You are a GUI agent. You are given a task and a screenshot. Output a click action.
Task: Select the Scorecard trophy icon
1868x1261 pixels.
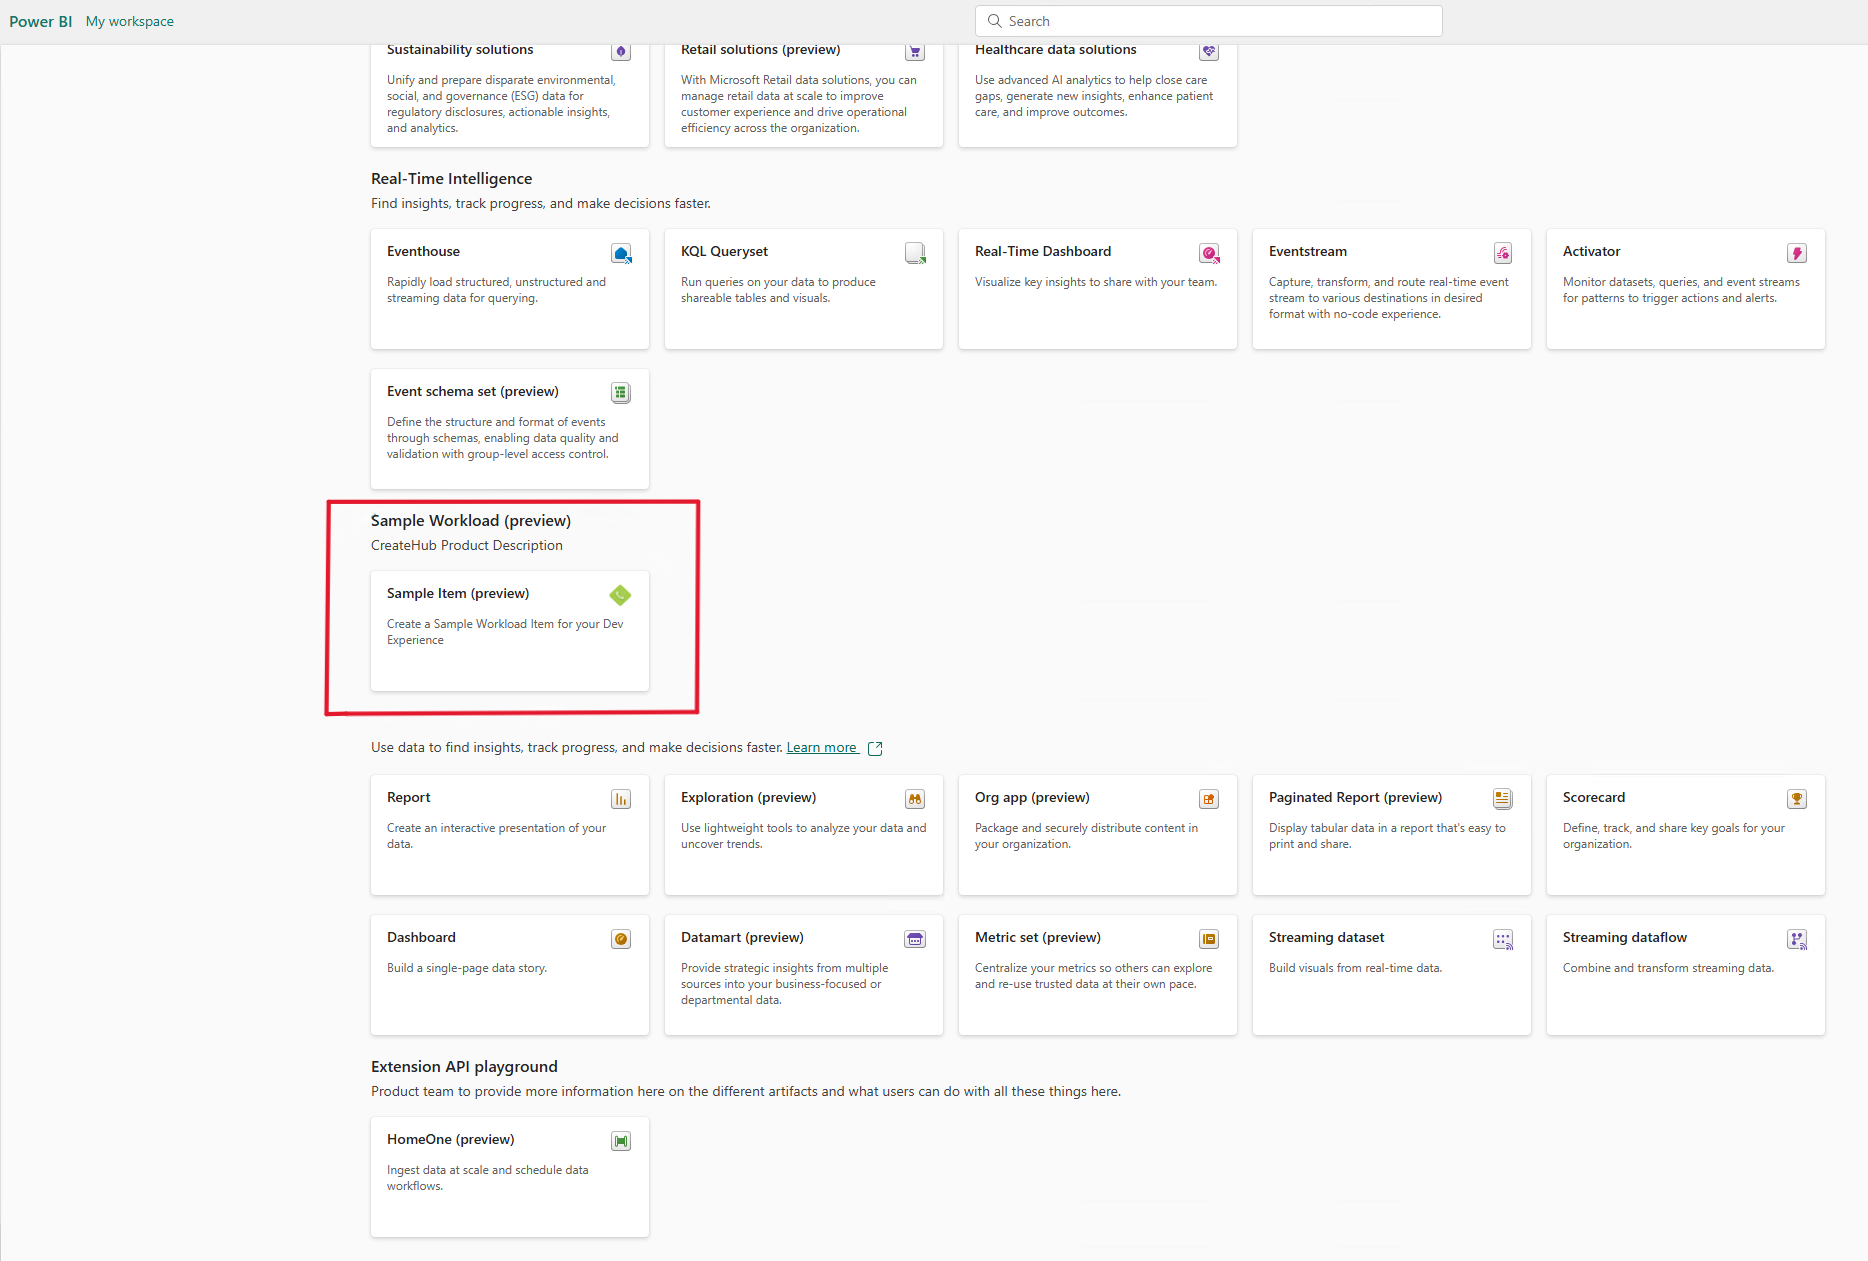point(1797,799)
